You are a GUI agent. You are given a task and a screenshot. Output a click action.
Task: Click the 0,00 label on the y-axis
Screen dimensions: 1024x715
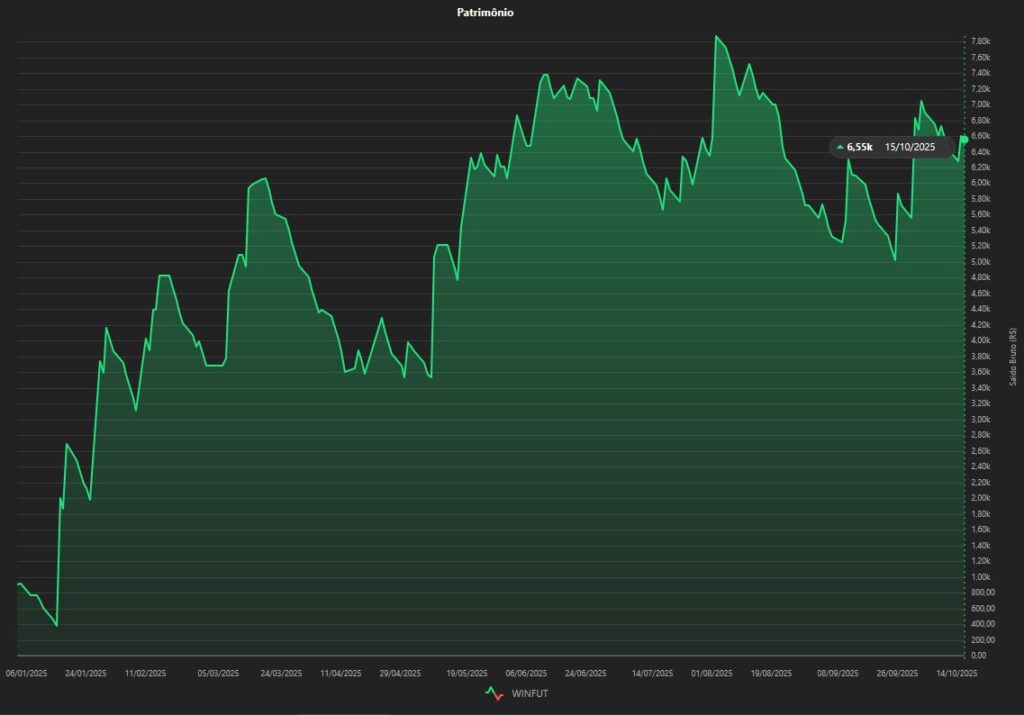(979, 655)
